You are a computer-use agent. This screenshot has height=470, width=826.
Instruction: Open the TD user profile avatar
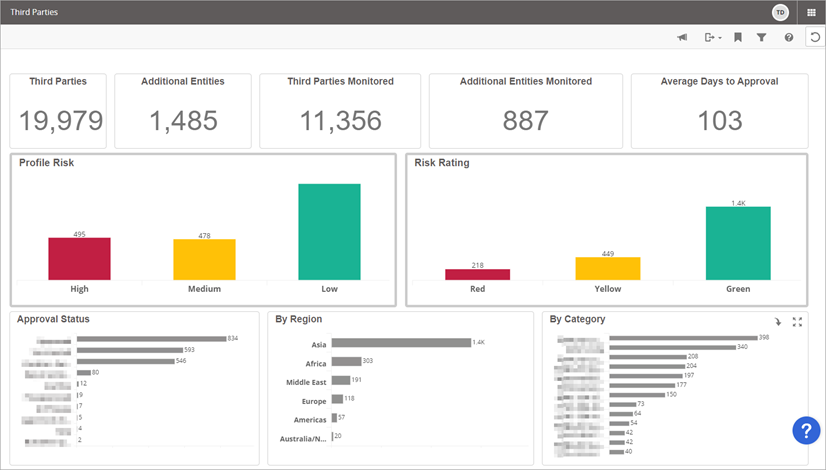coord(780,12)
